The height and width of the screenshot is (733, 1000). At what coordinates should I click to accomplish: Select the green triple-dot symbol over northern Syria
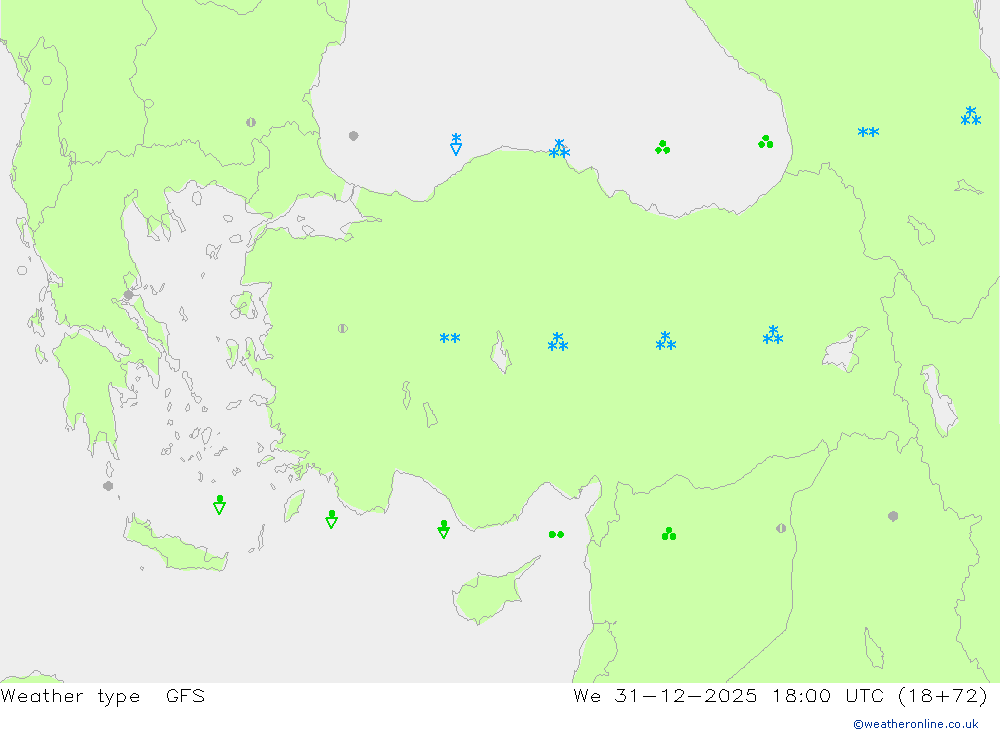tap(669, 533)
